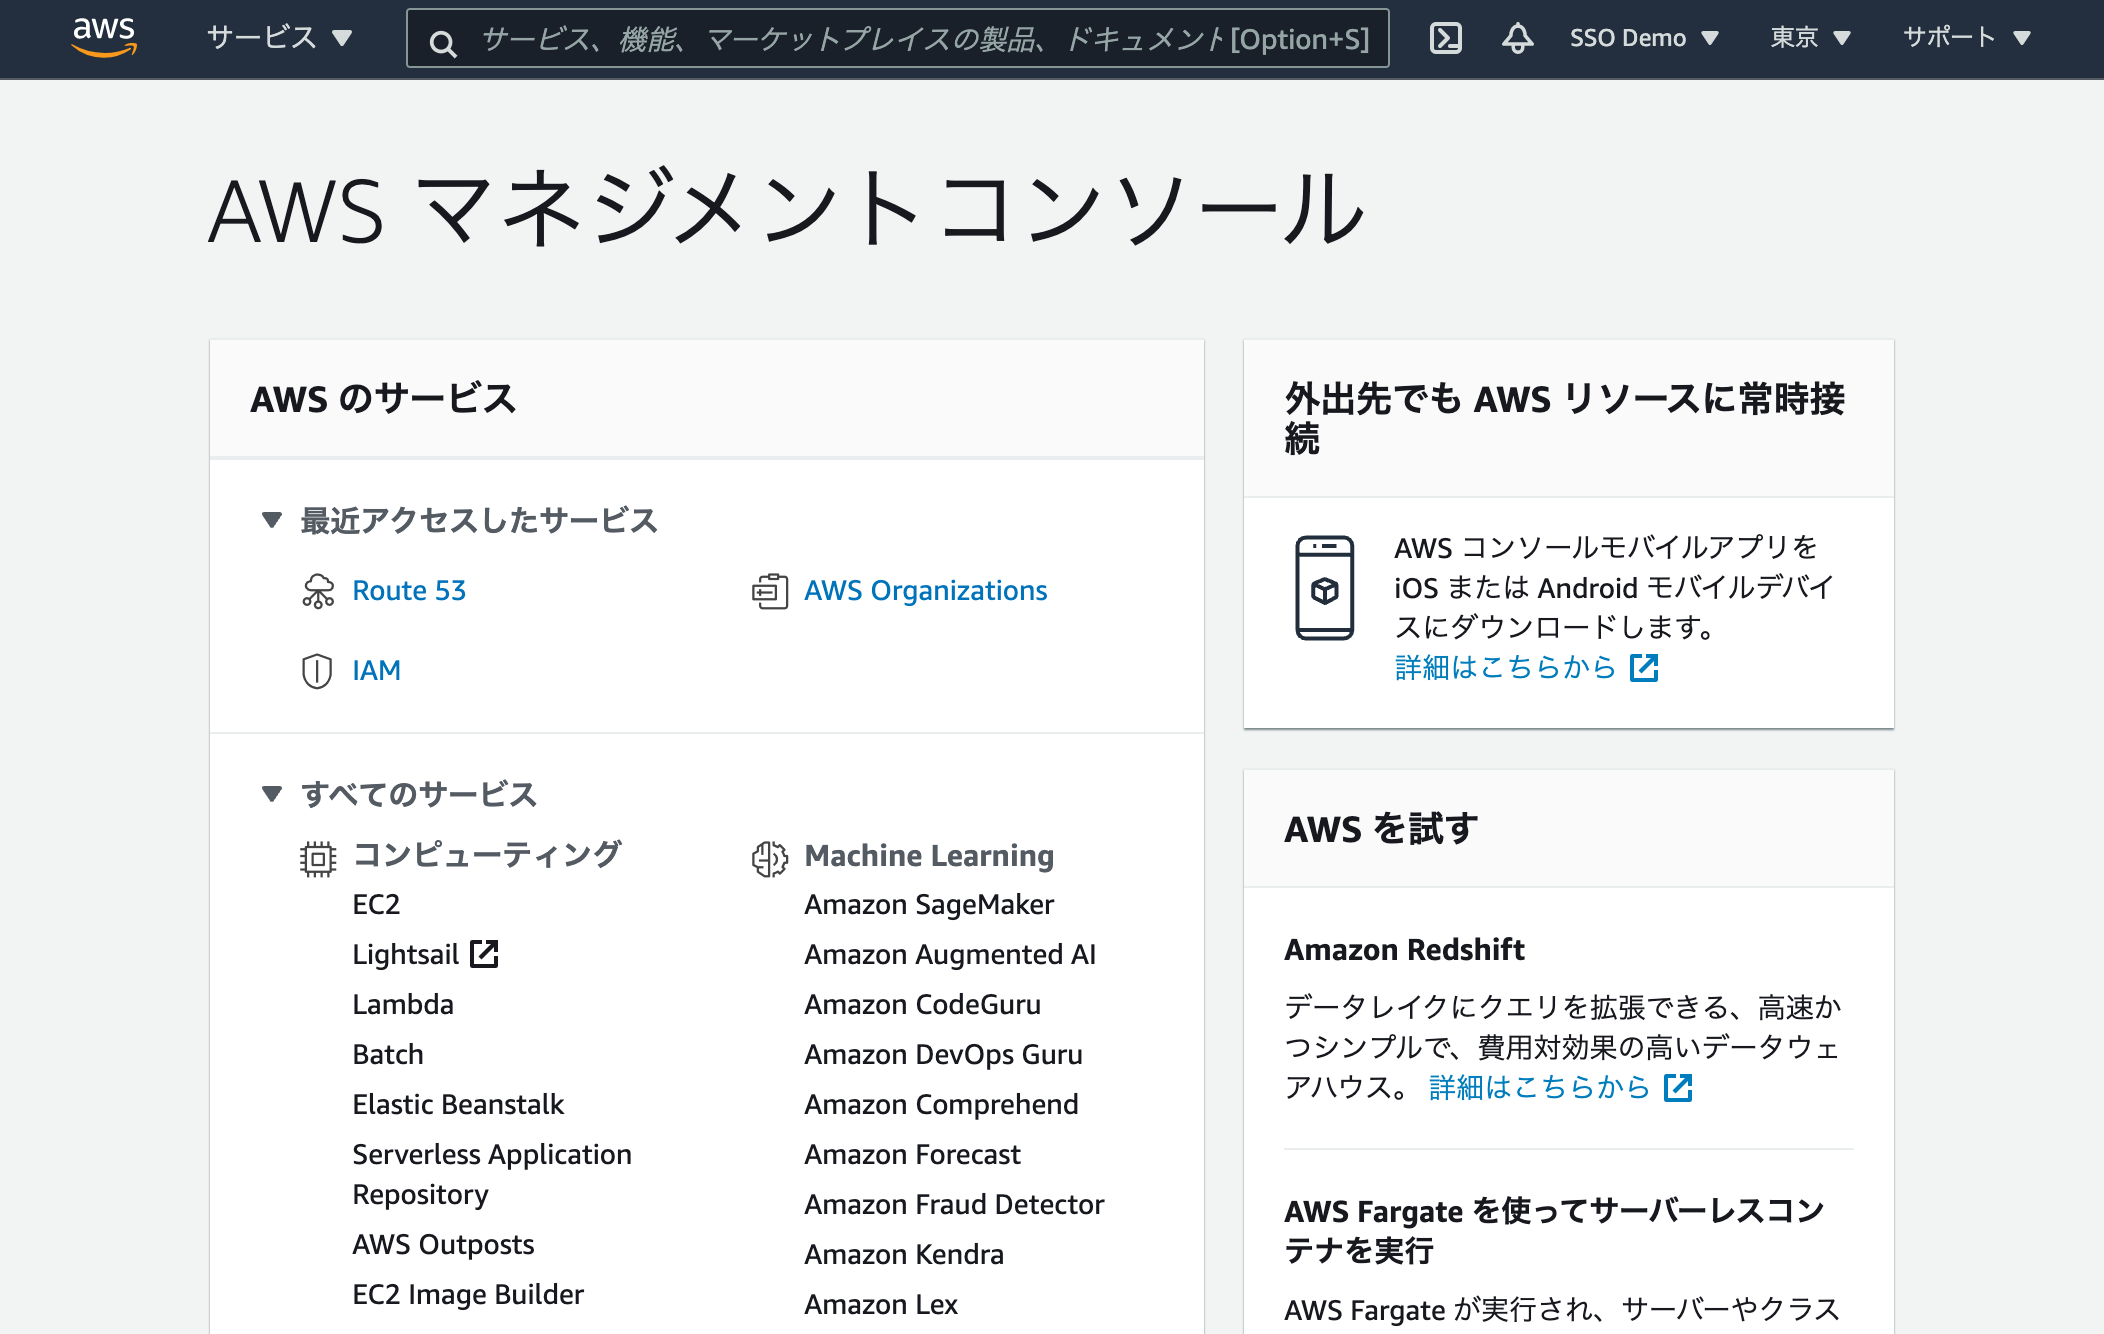
Task: Click the Lightsail external link icon
Action: [484, 954]
